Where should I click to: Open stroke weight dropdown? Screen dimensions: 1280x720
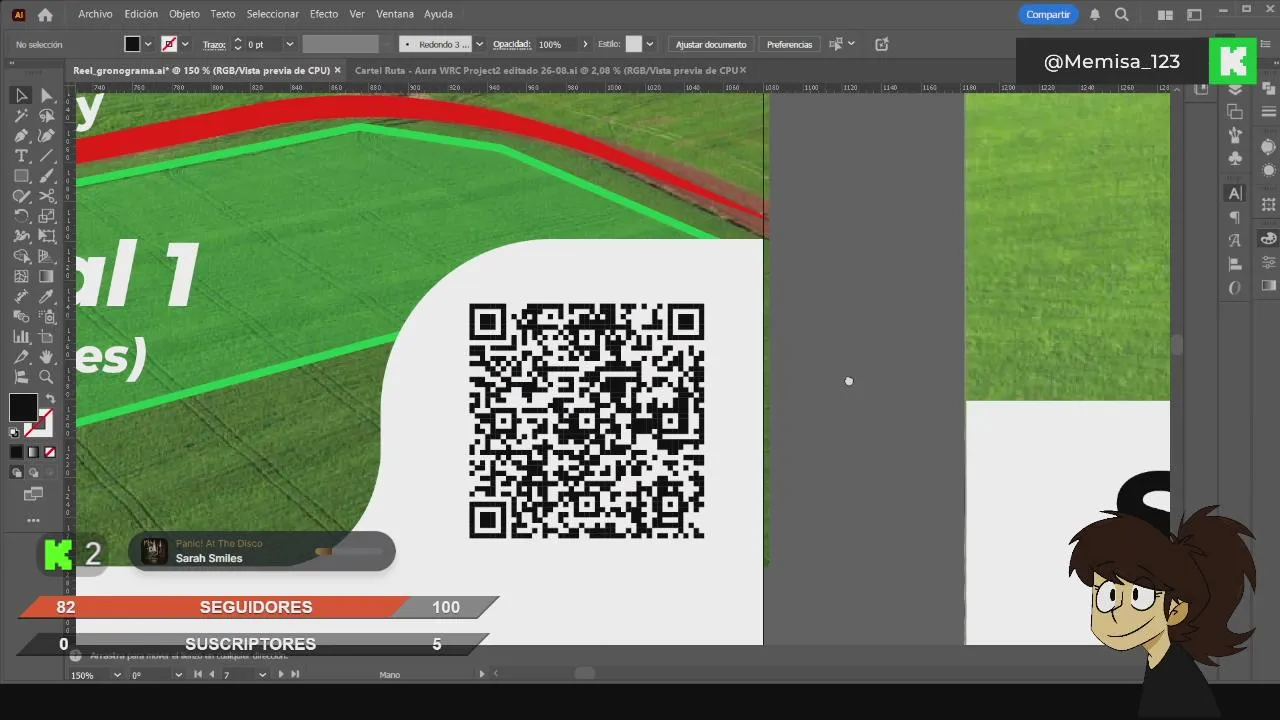pyautogui.click(x=290, y=44)
